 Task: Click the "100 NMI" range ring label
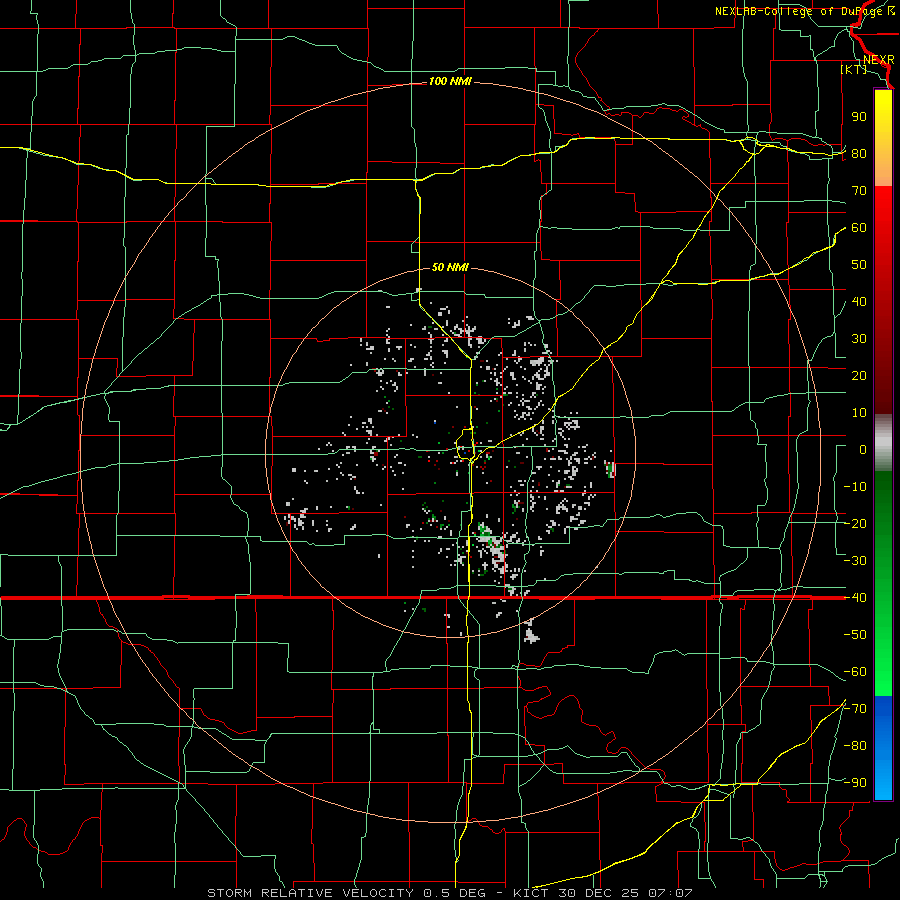pos(450,82)
